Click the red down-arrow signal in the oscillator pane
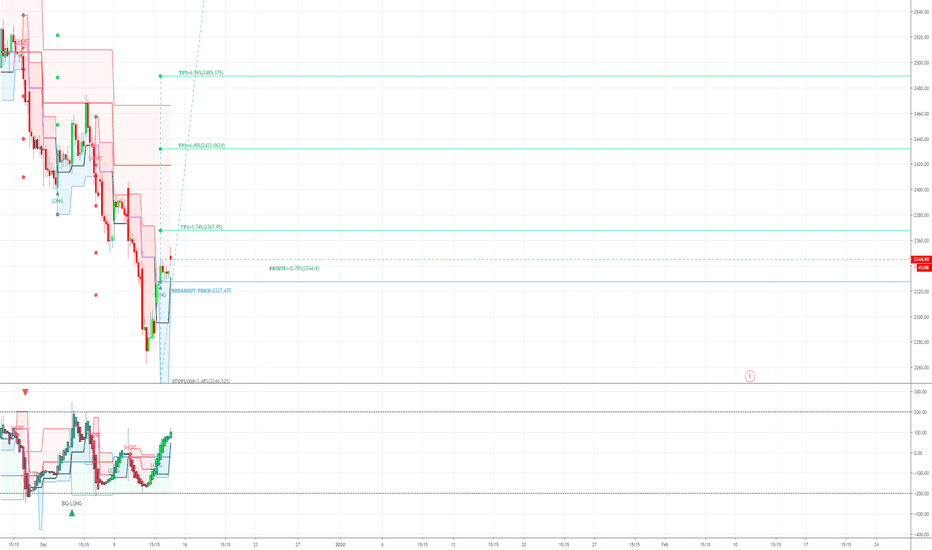The height and width of the screenshot is (550, 932). click(25, 392)
